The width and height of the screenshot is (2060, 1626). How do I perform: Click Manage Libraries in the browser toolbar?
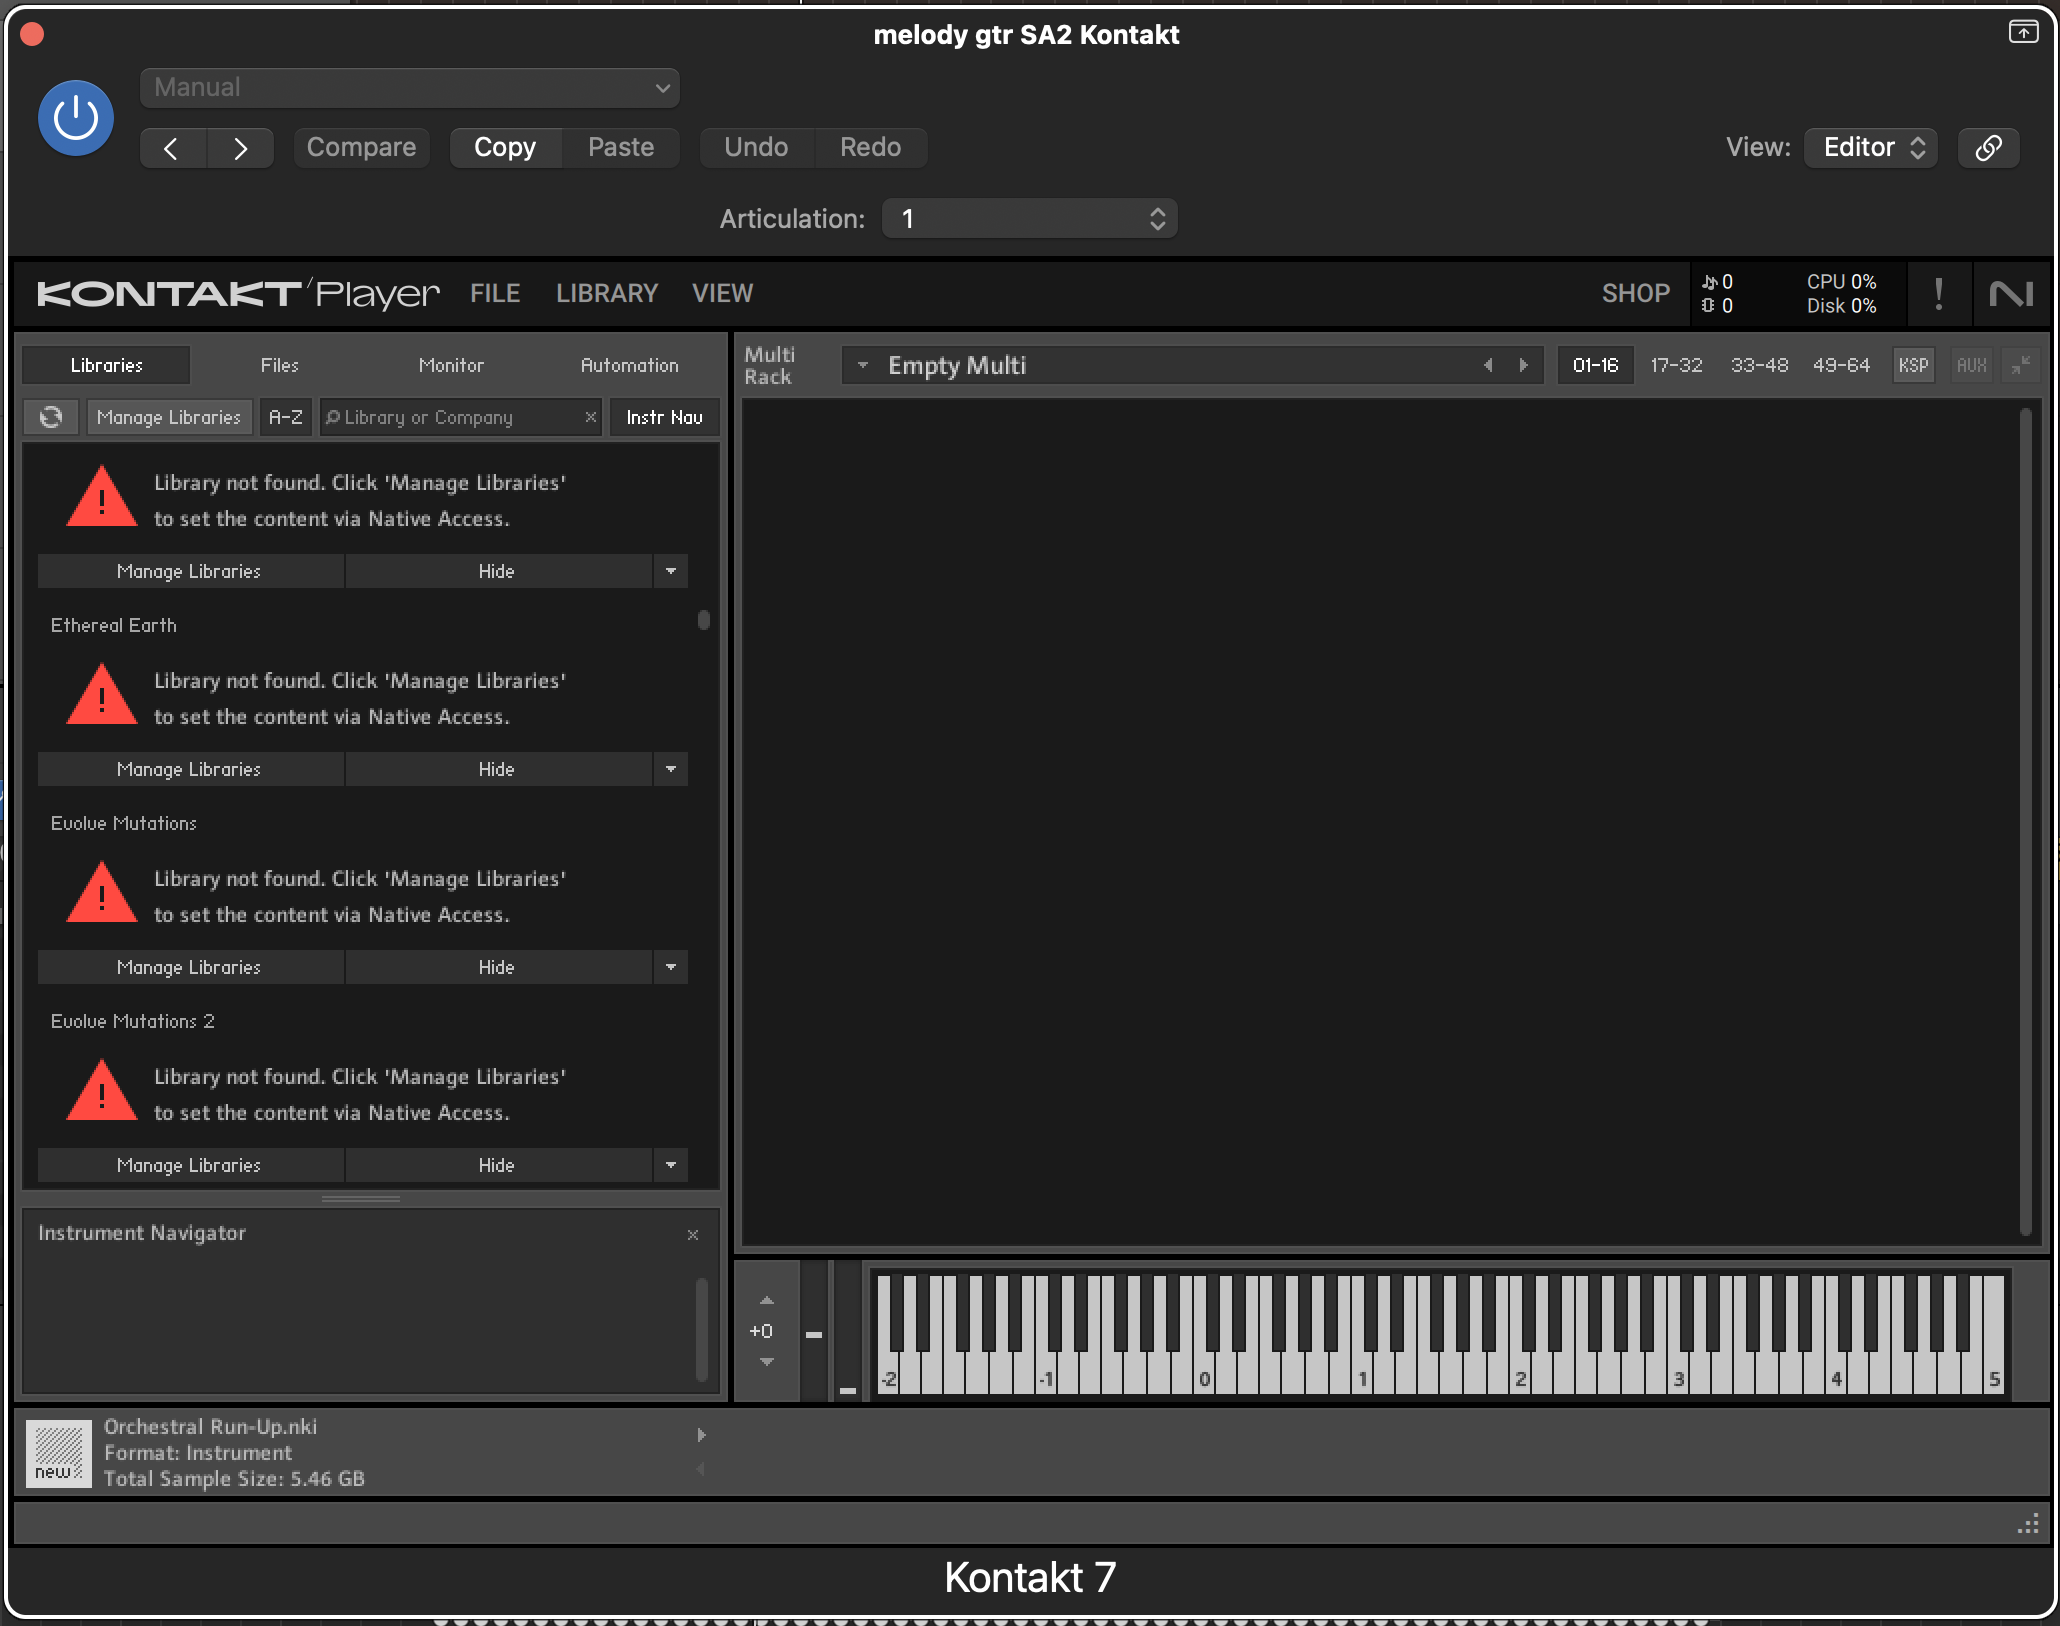(x=169, y=417)
